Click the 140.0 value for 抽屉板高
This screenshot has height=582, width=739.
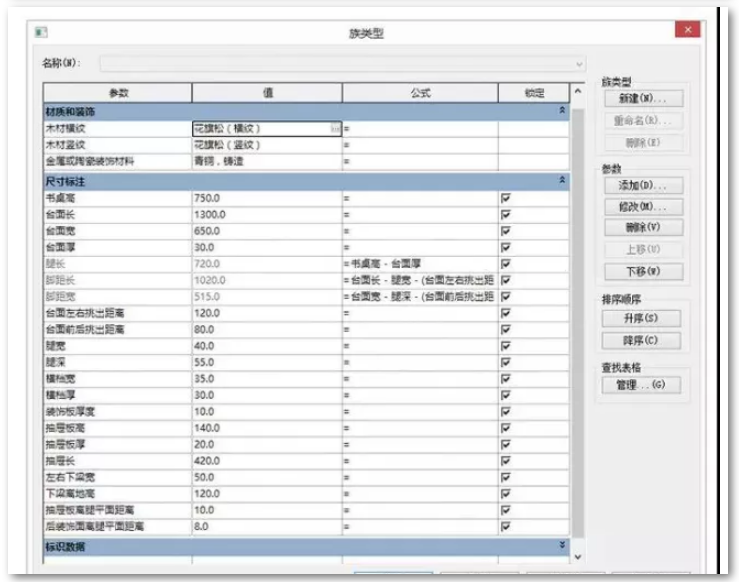[207, 428]
